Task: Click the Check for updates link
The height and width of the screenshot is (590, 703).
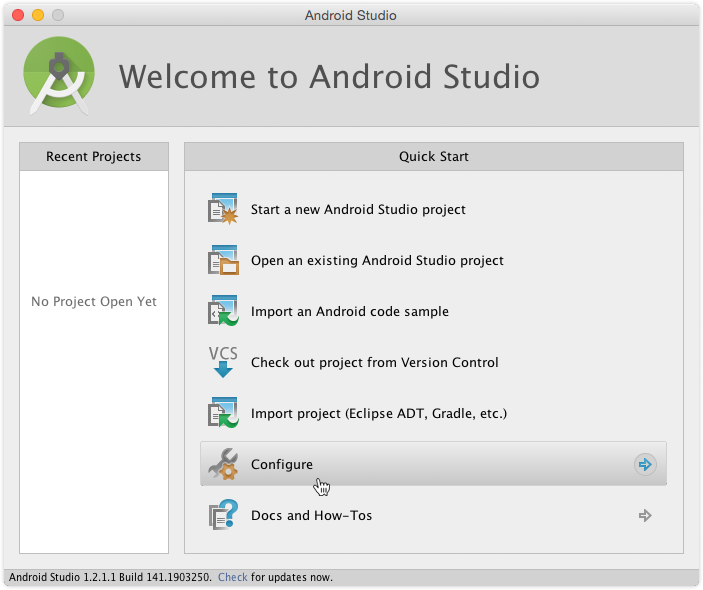Action: click(232, 577)
